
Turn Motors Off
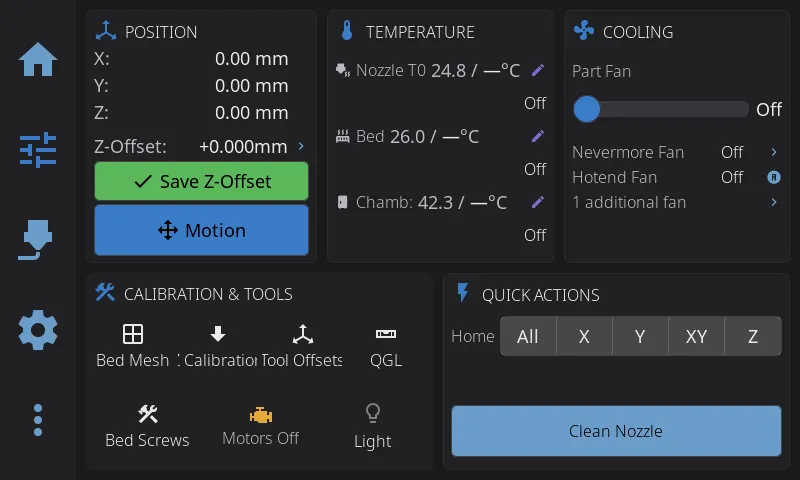point(261,426)
